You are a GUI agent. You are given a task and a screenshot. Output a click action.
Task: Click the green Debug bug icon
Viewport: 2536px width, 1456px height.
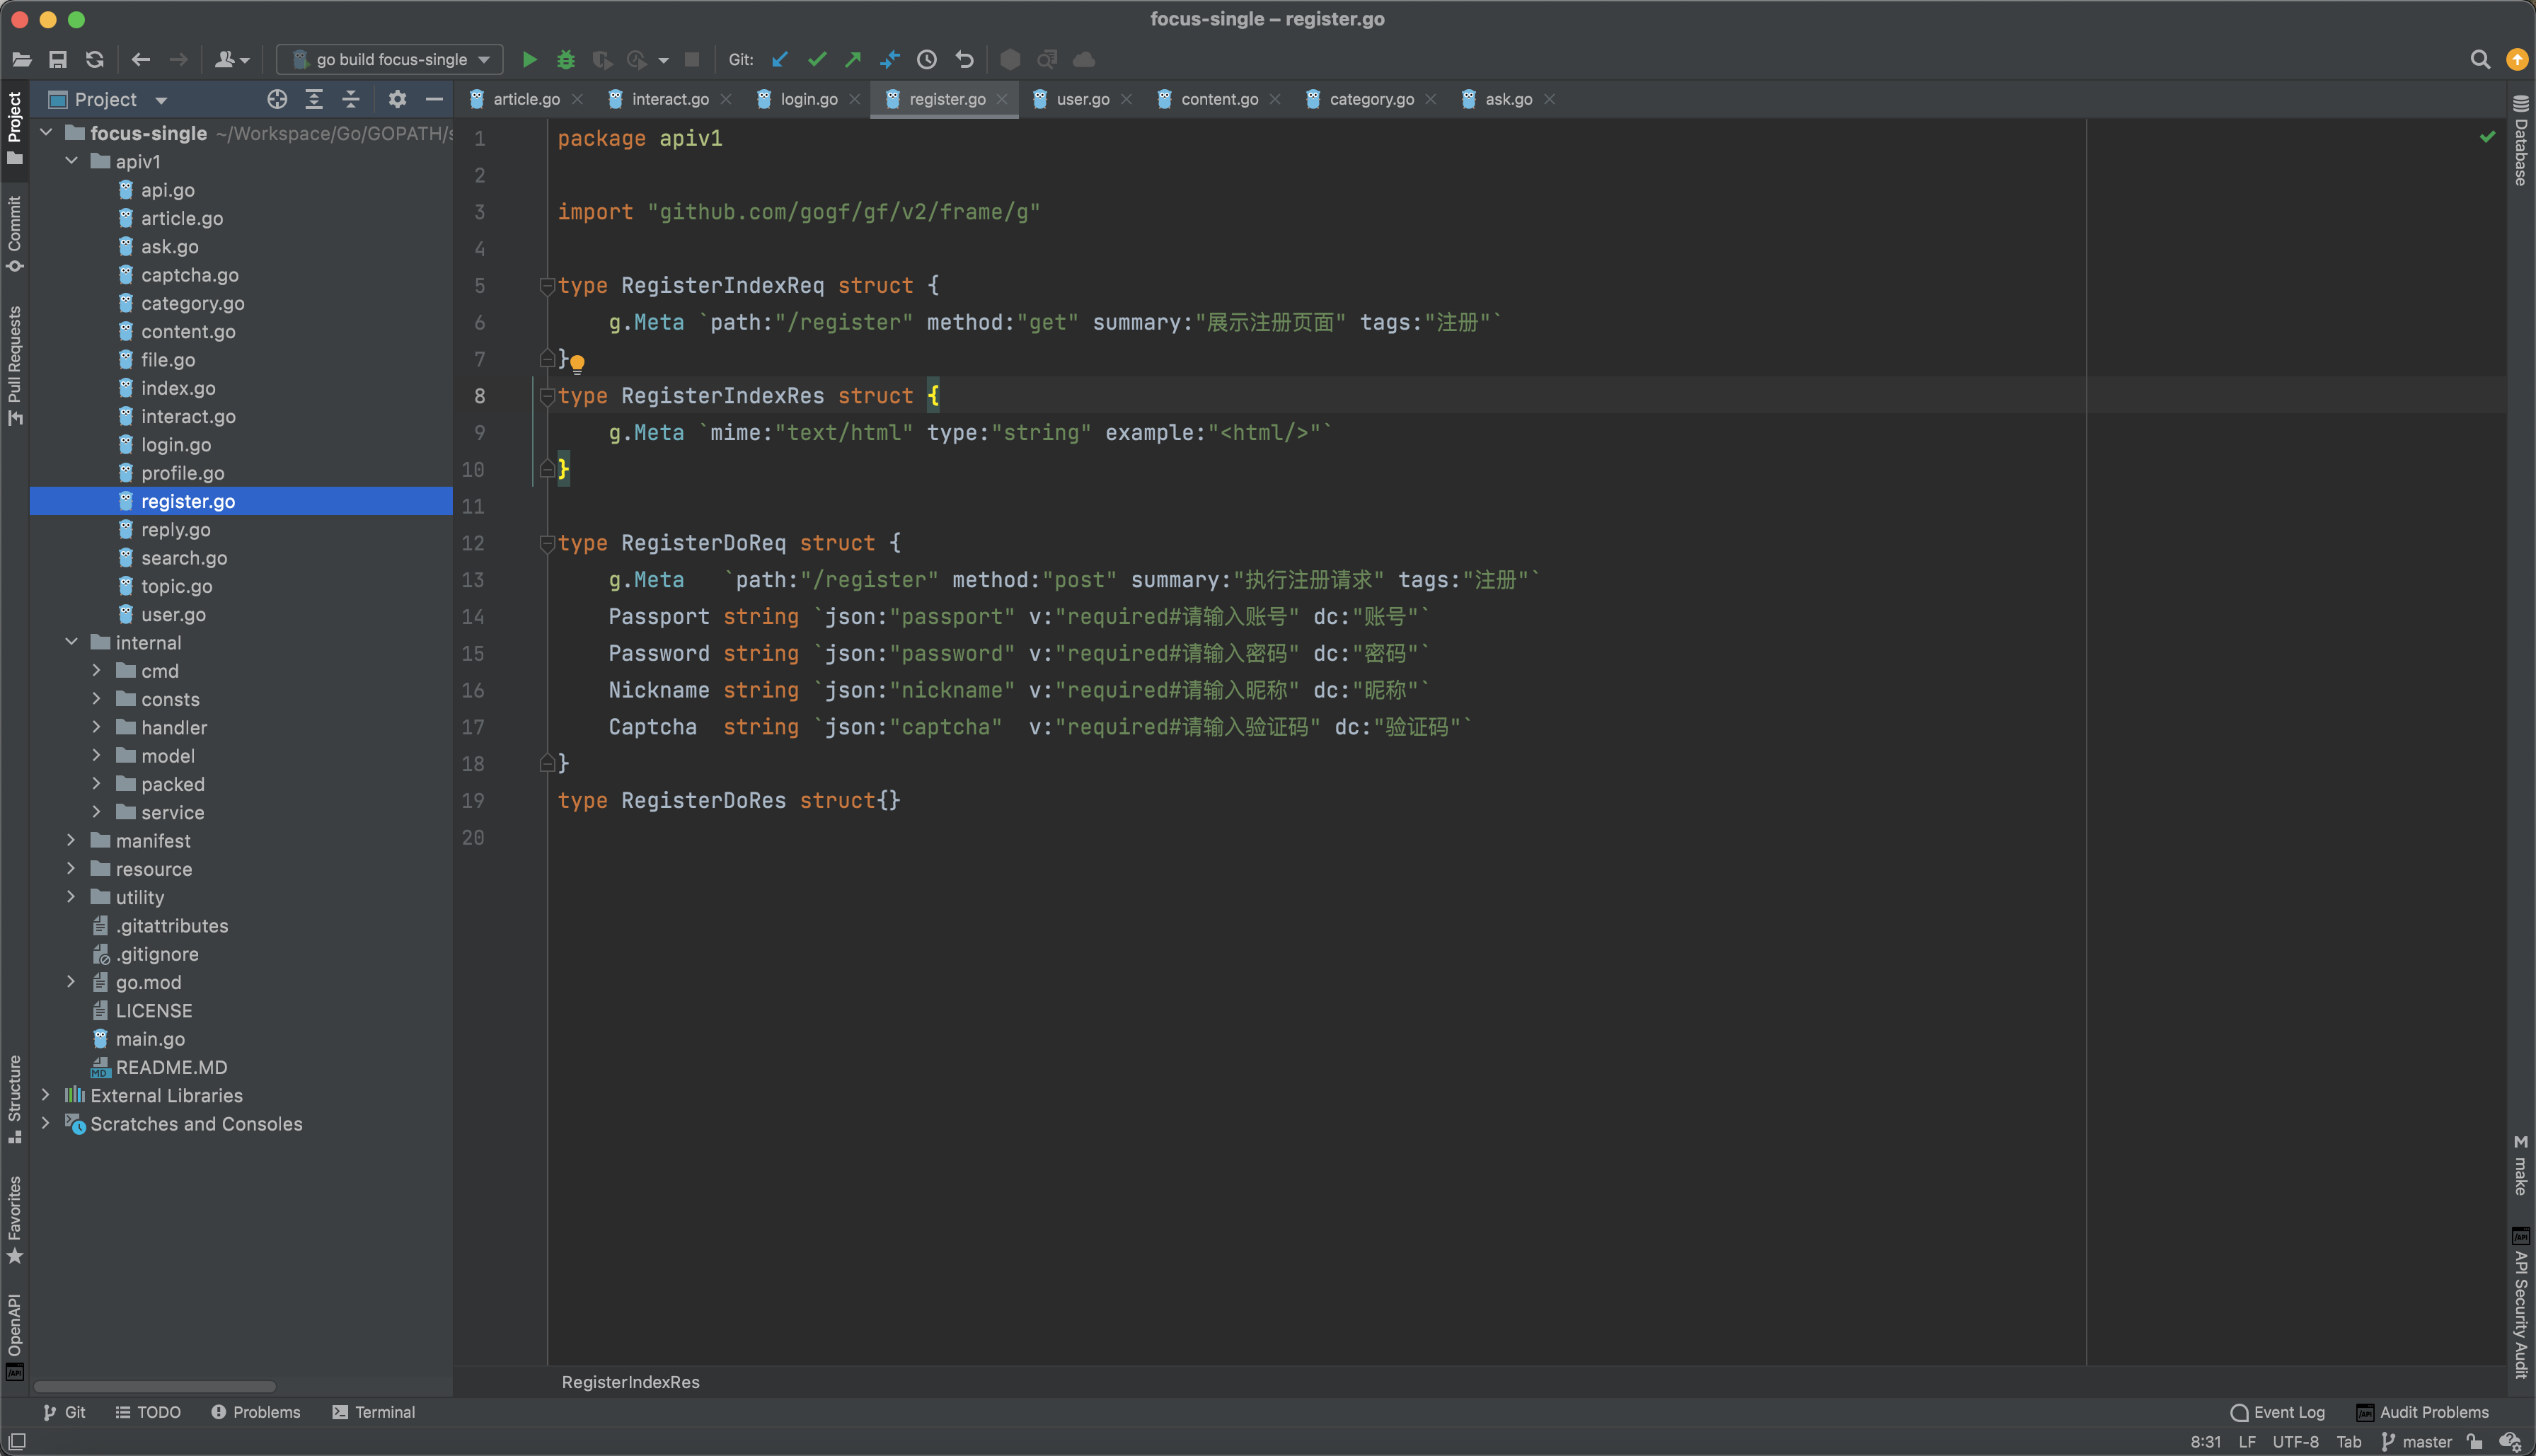tap(566, 60)
